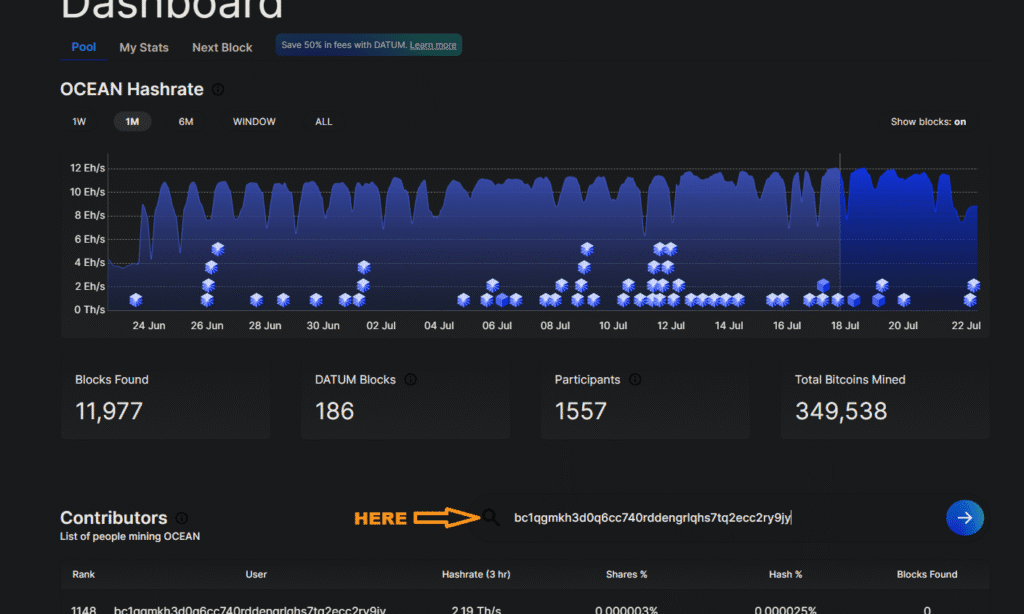
Task: Select the 1M time range
Action: click(133, 121)
